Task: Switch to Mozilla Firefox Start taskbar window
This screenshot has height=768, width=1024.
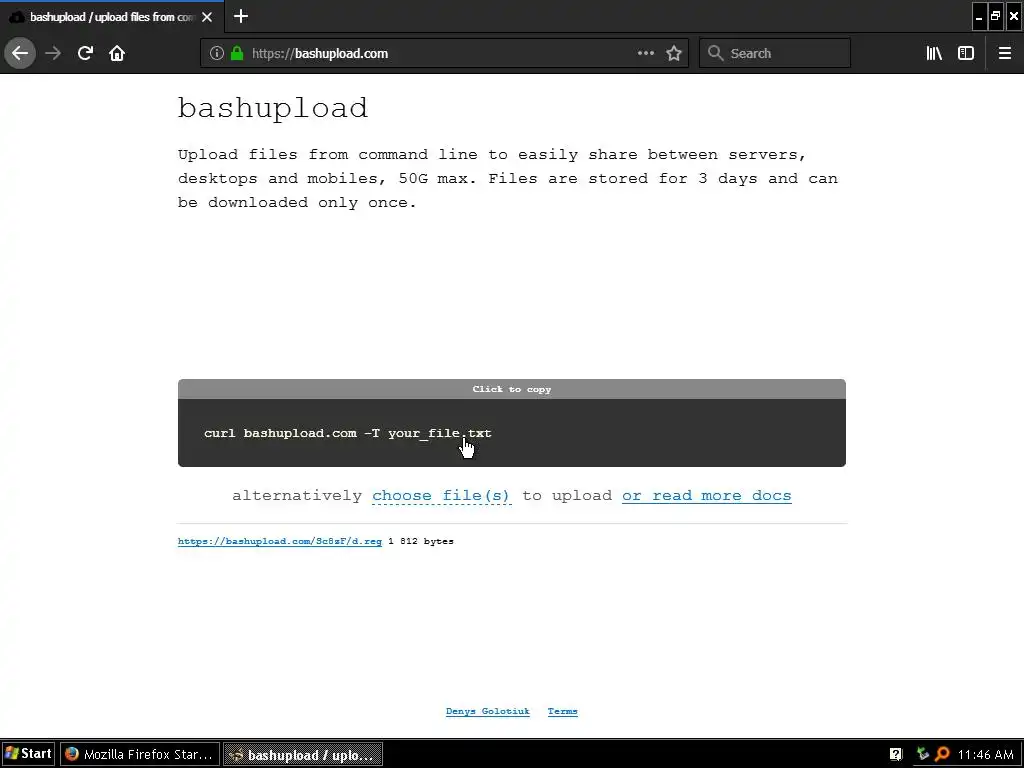Action: (x=140, y=754)
